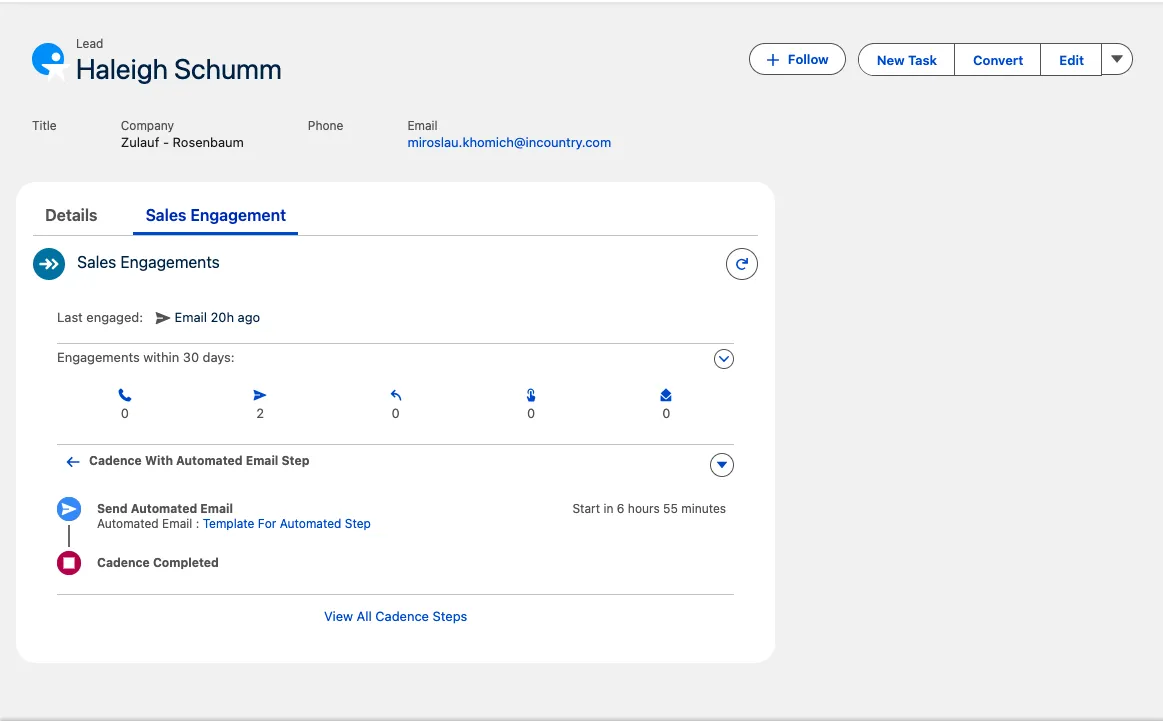Open the cadence options dropdown menu
The height and width of the screenshot is (721, 1163).
tap(721, 465)
